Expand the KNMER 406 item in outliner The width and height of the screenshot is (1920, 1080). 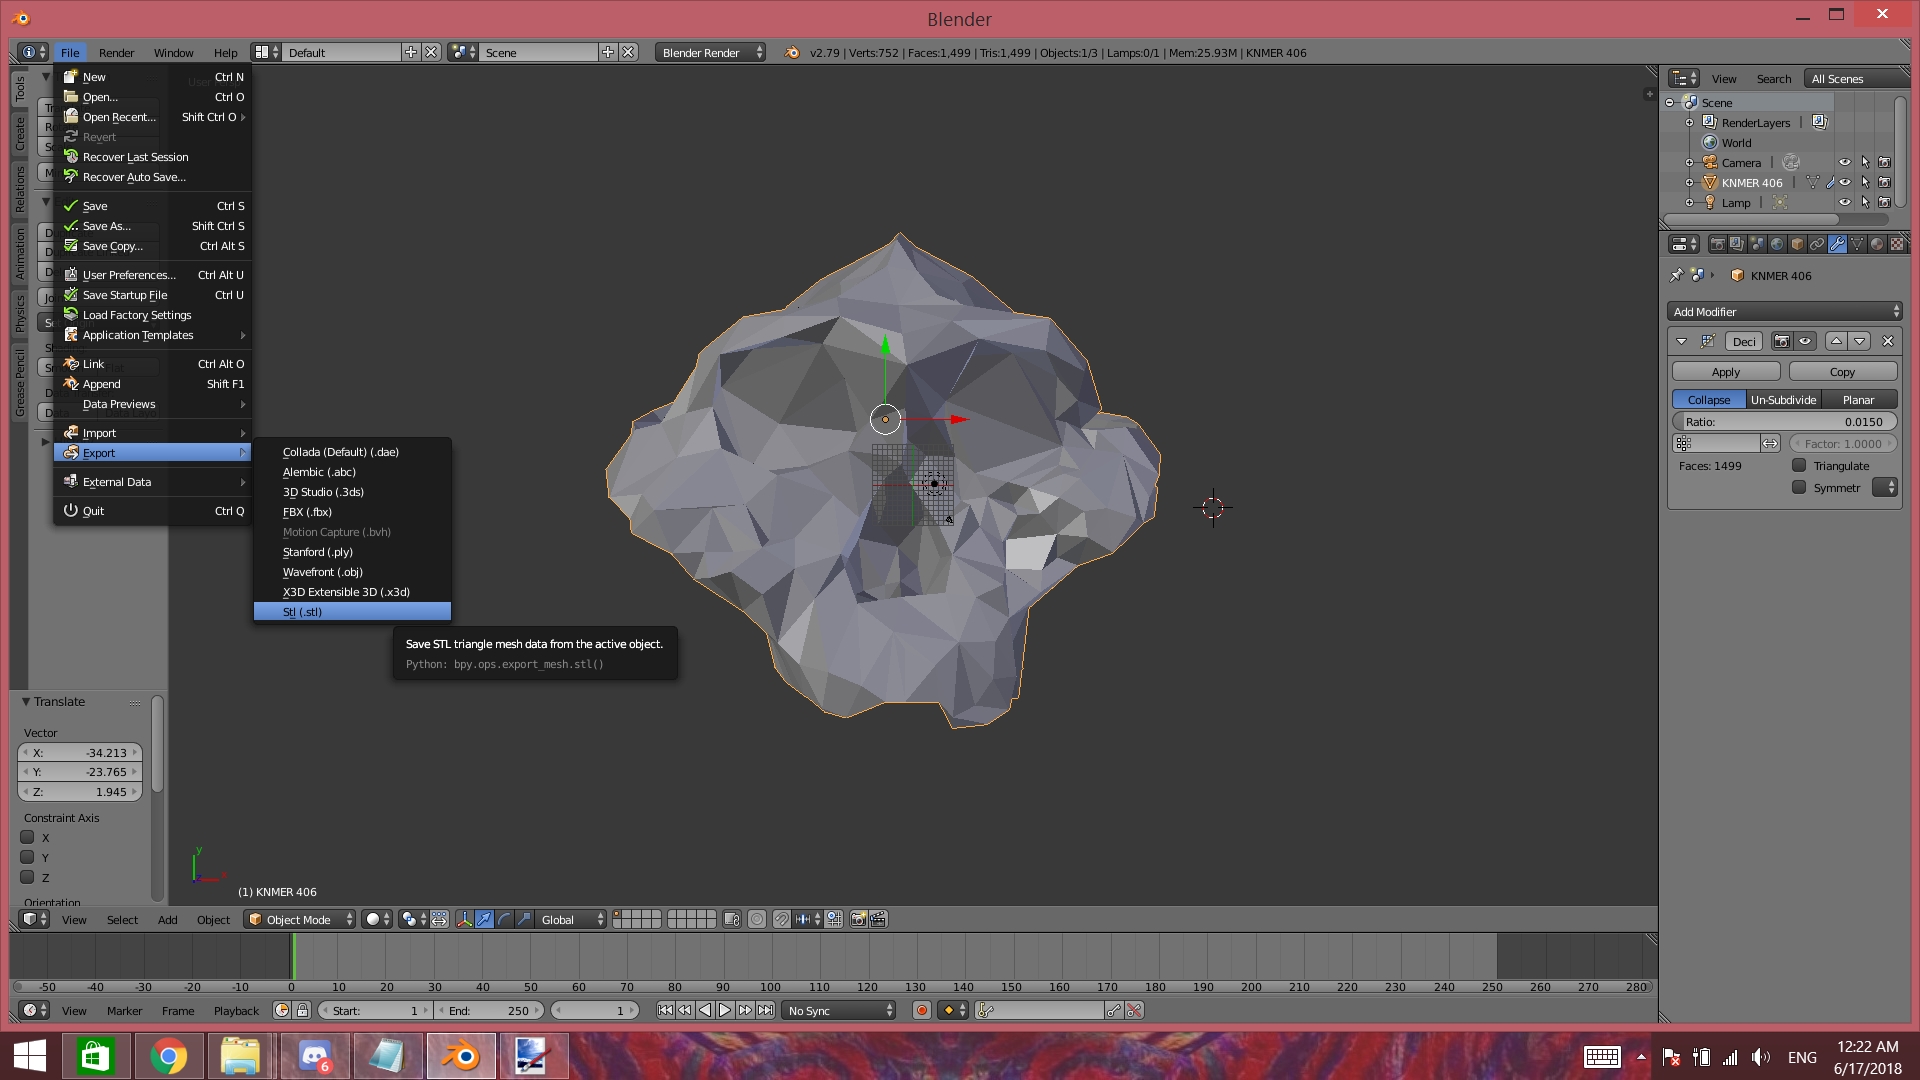click(1690, 183)
